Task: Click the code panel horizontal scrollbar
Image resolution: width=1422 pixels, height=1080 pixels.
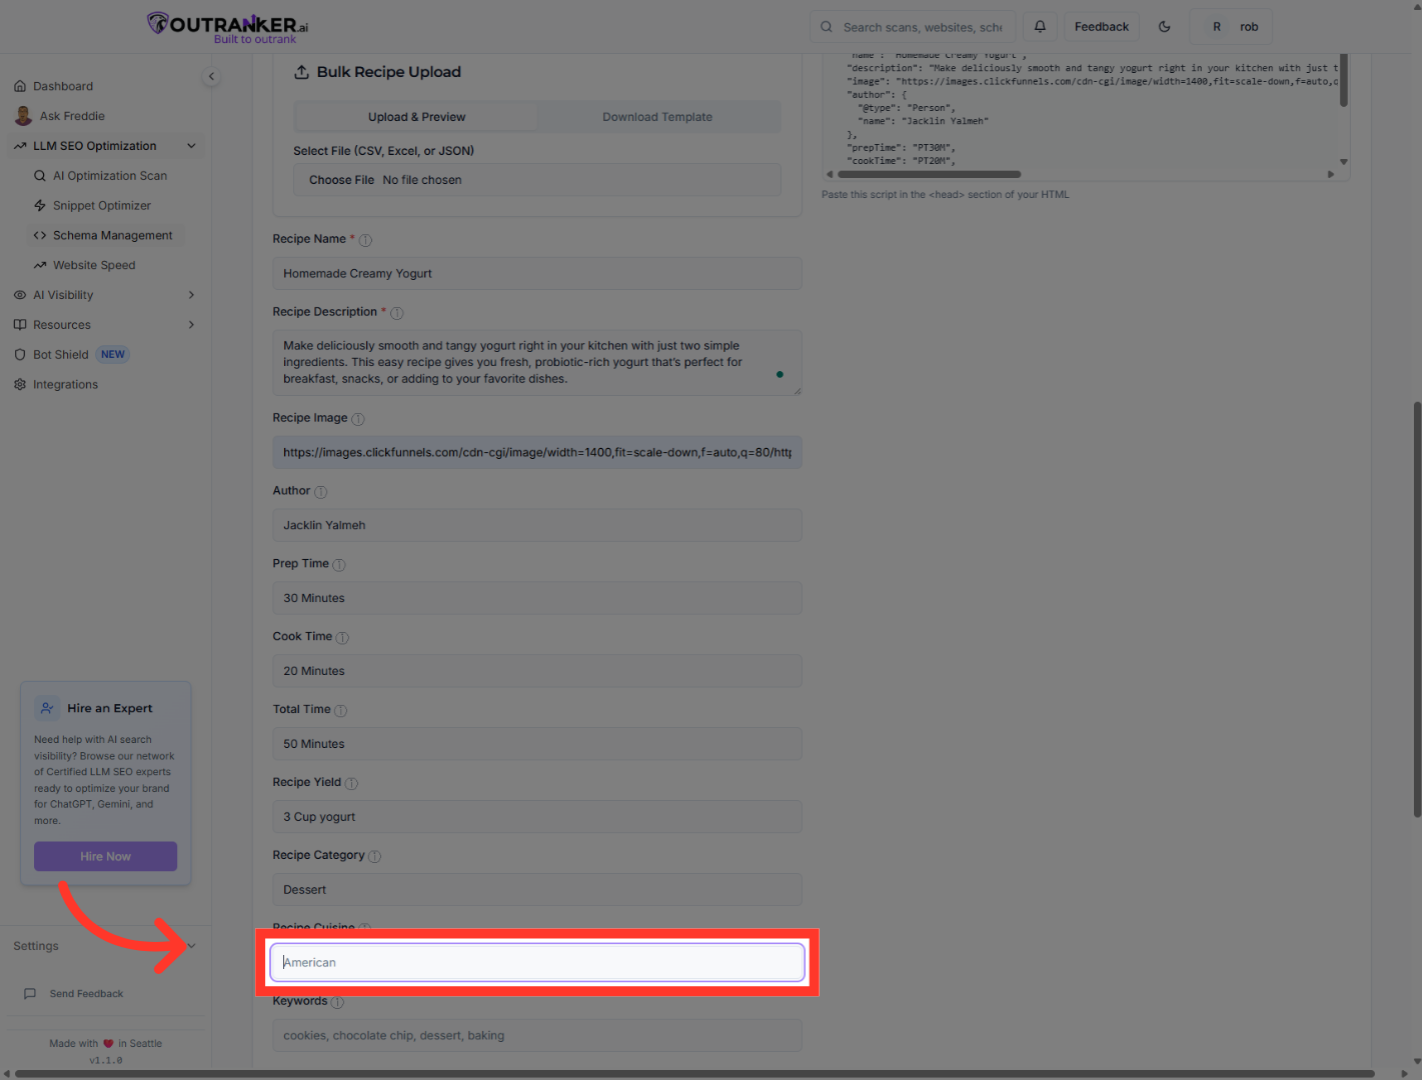Action: point(929,174)
